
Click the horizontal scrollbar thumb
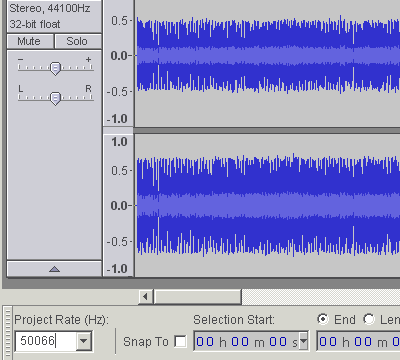point(197,296)
